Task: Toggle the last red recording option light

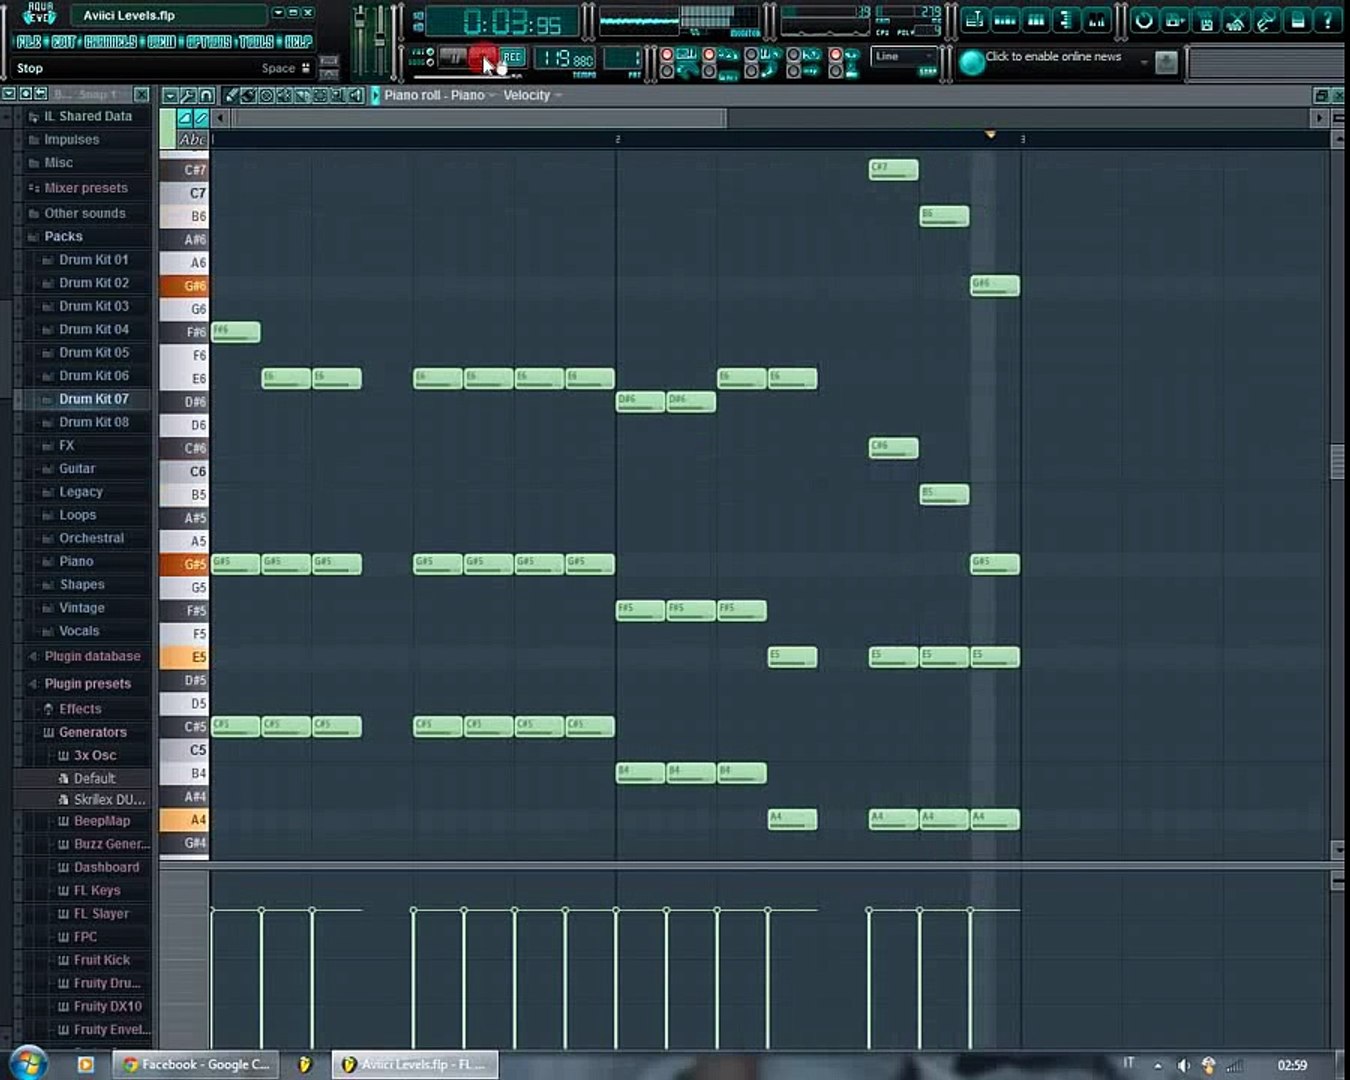Action: pyautogui.click(x=835, y=54)
